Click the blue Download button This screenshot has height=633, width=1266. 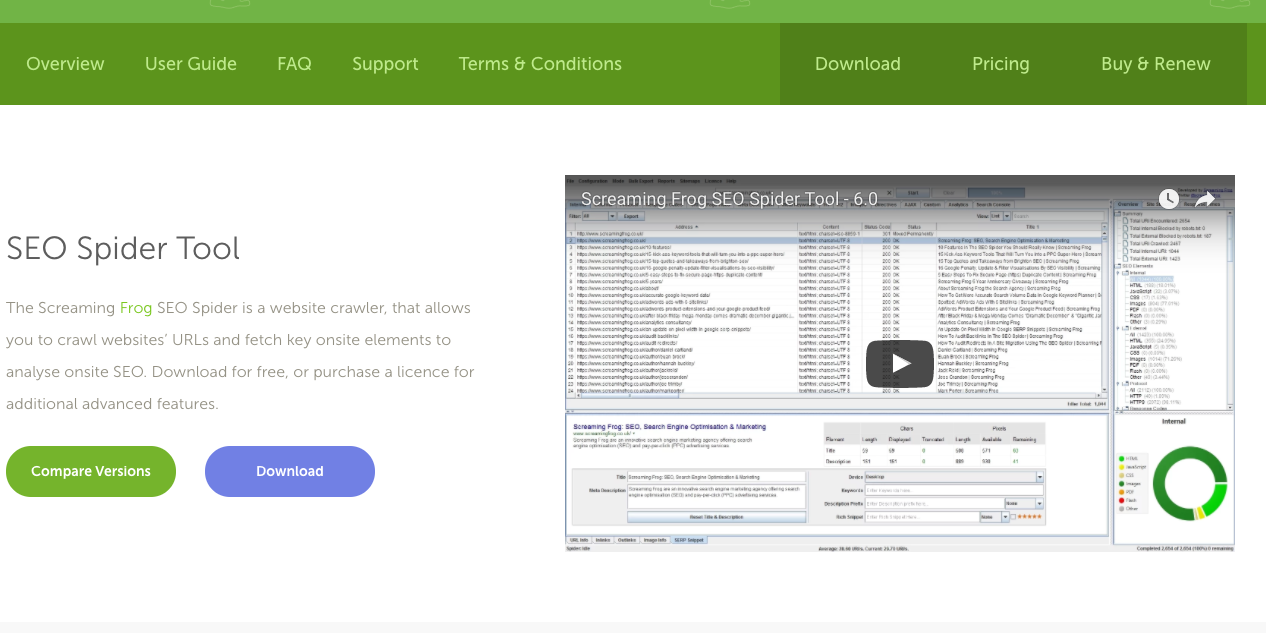pos(290,471)
